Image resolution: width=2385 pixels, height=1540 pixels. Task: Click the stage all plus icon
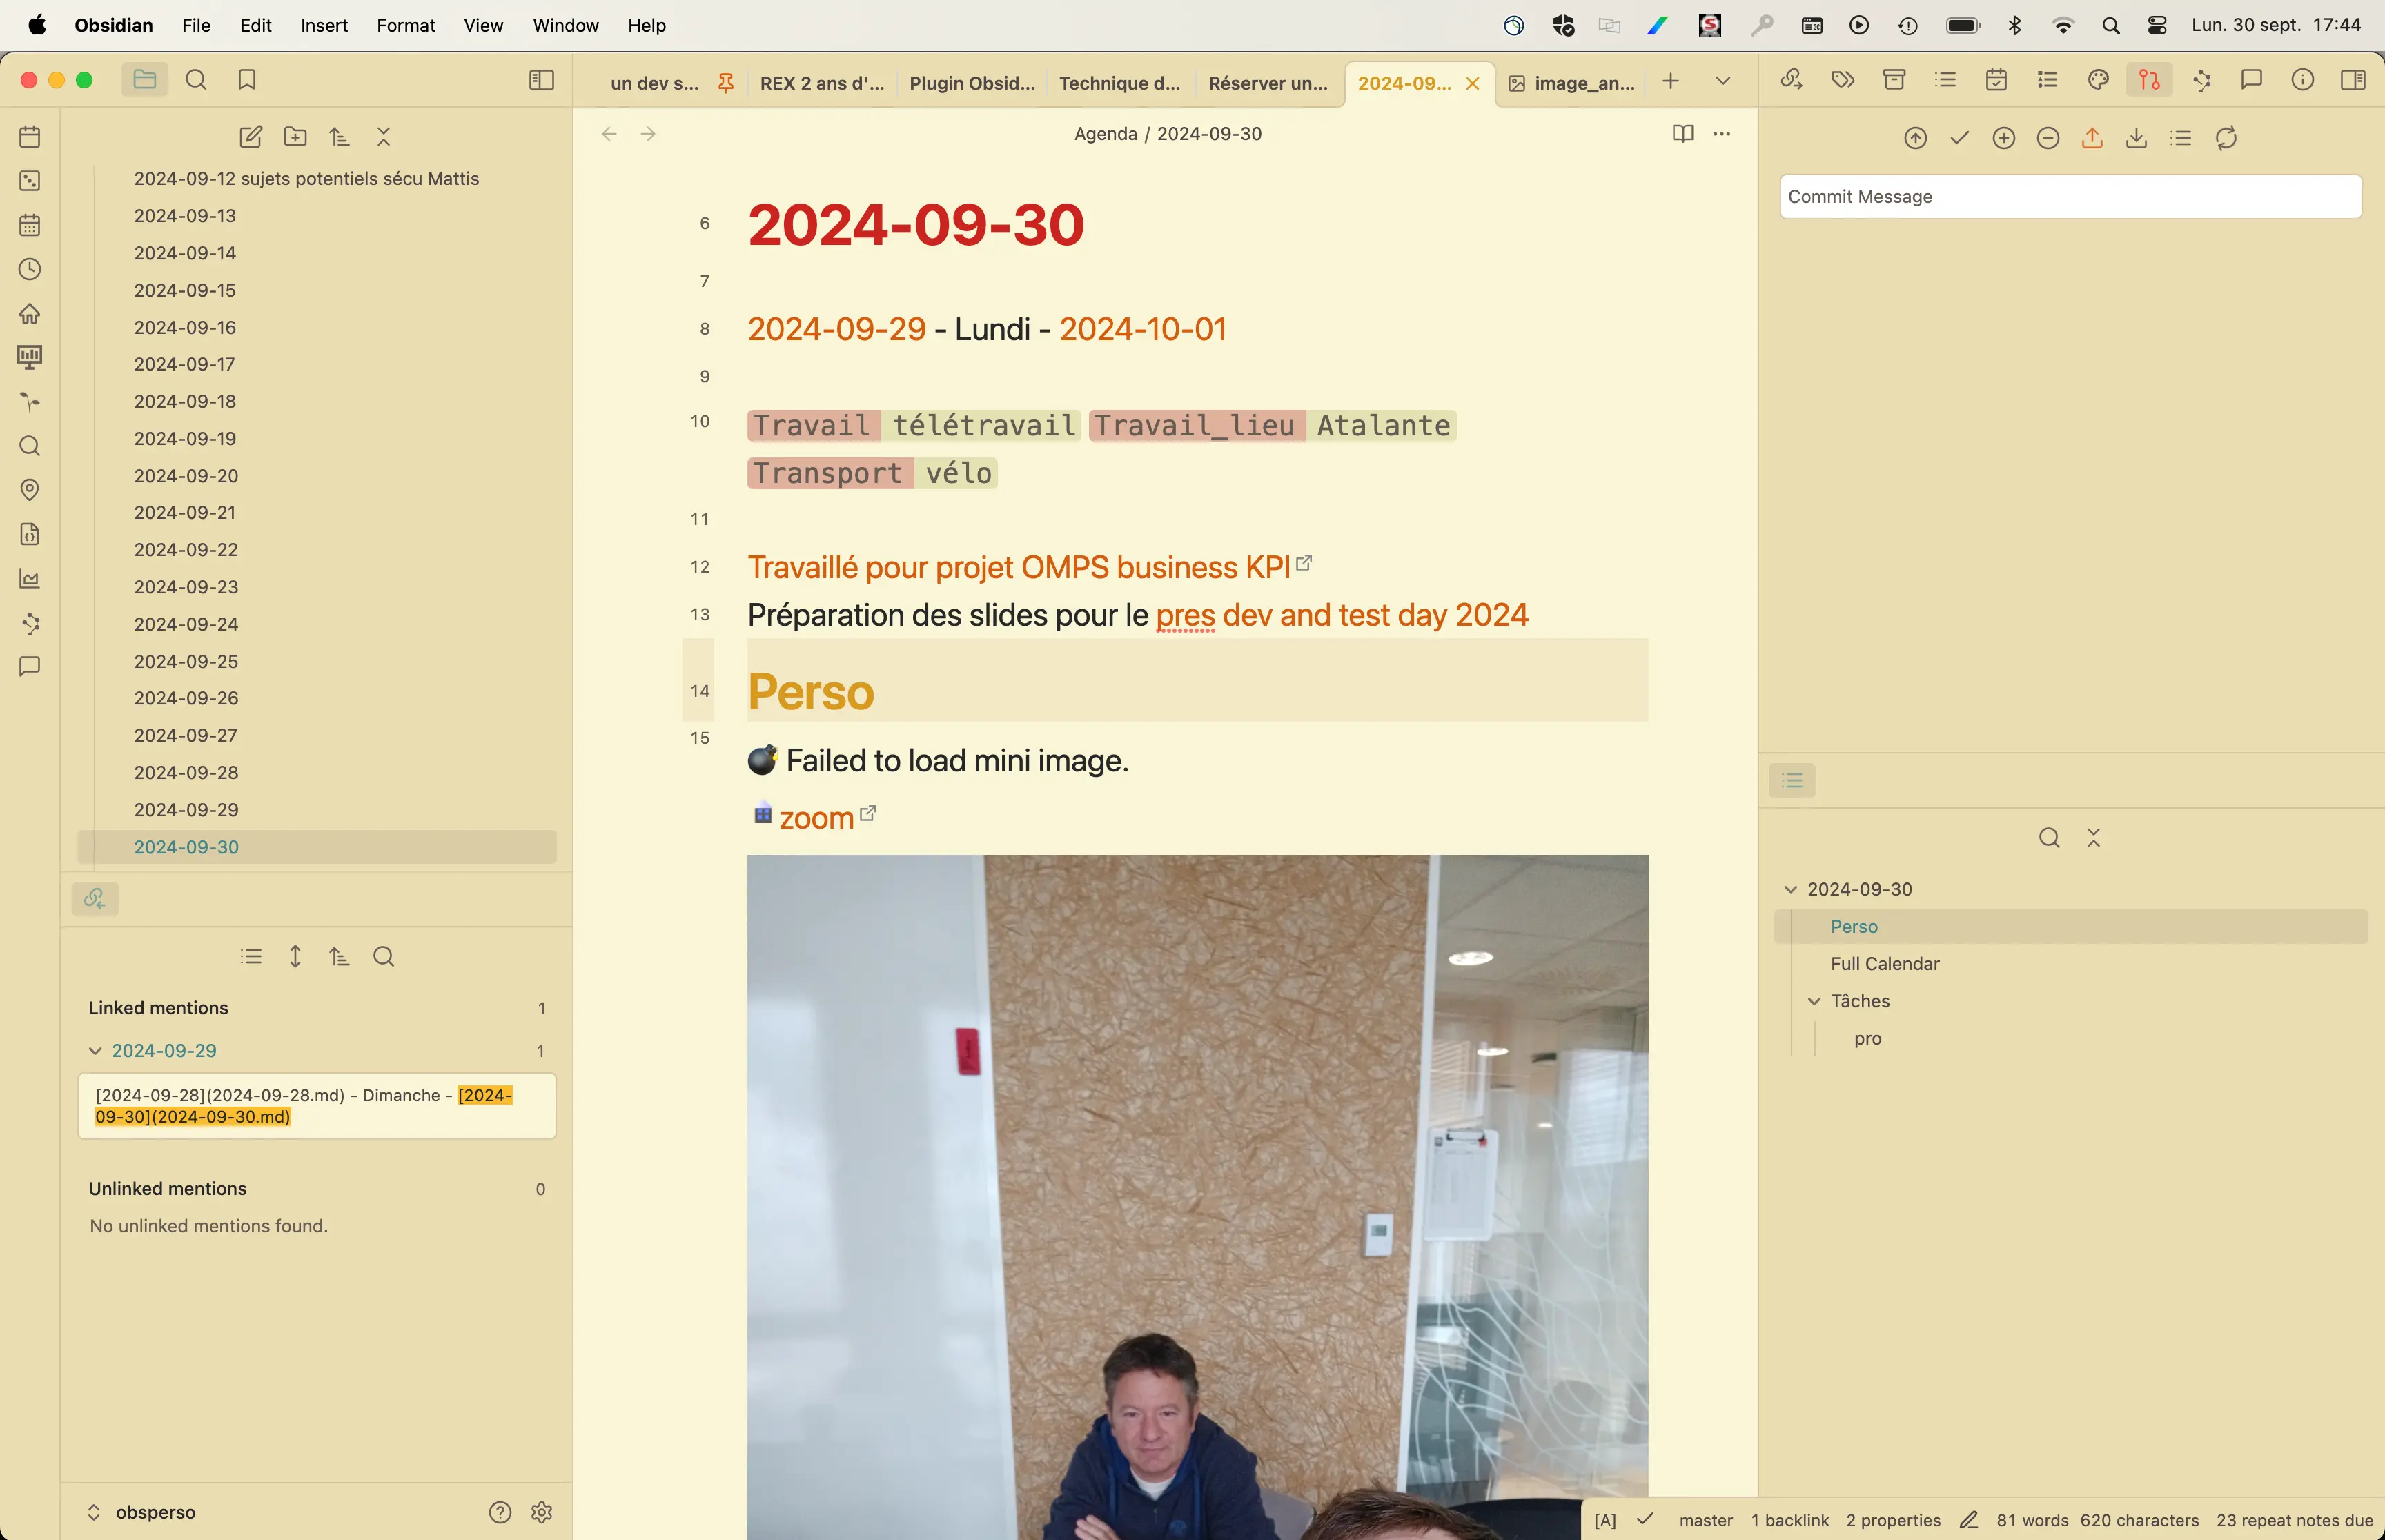[2003, 138]
